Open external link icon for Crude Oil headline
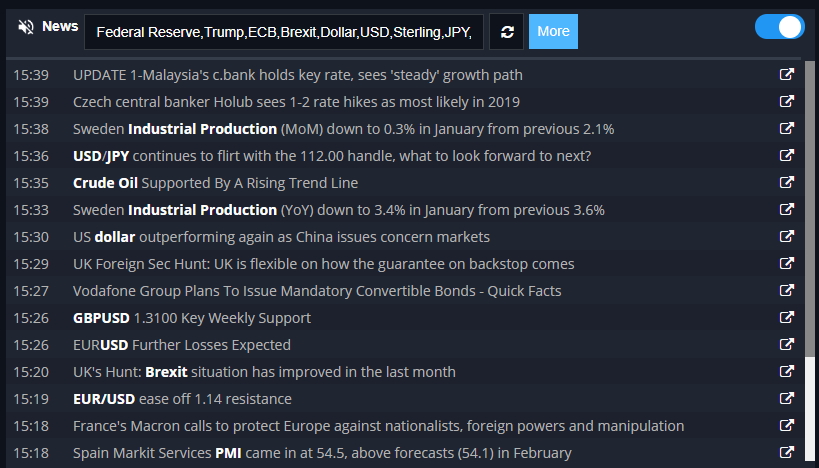 pyautogui.click(x=787, y=182)
